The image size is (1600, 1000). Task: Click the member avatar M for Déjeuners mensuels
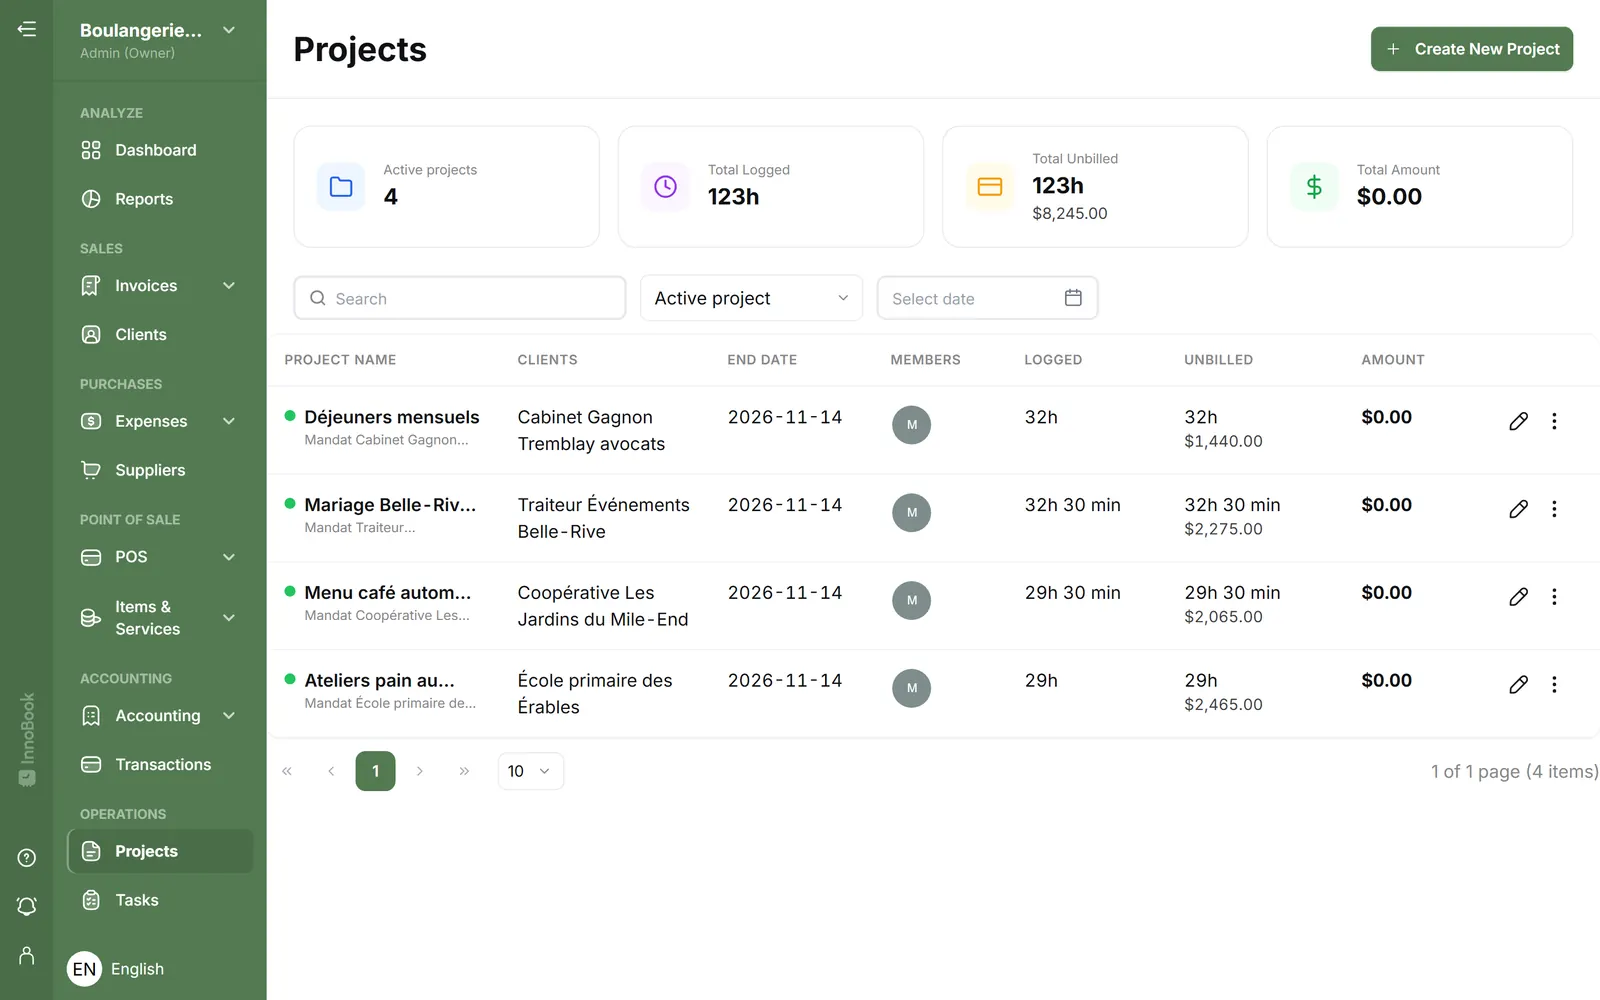[x=911, y=425]
